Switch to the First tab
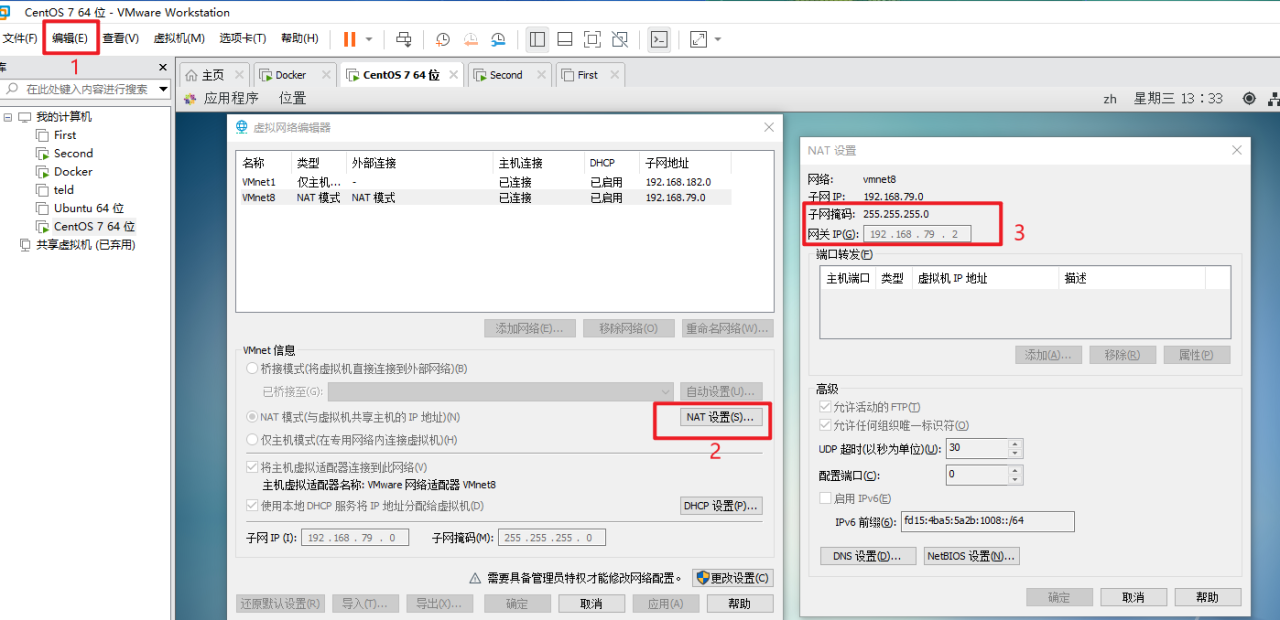Screen dimensions: 1280x620 [588, 75]
